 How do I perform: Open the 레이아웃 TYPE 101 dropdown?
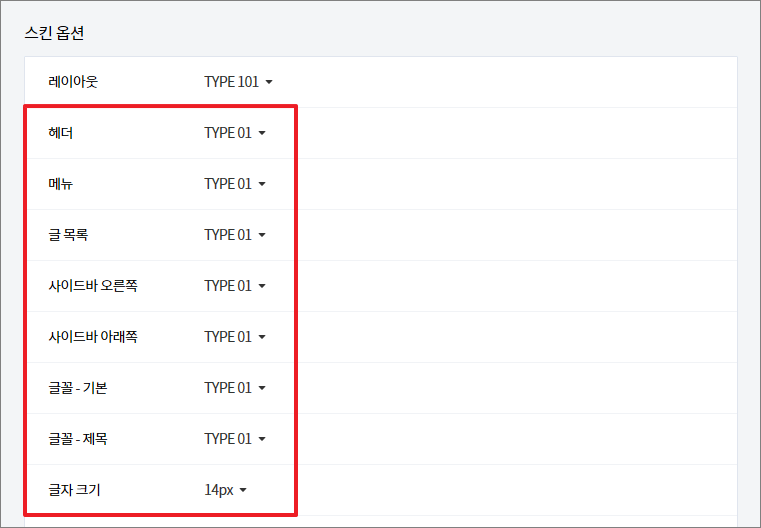click(x=238, y=82)
